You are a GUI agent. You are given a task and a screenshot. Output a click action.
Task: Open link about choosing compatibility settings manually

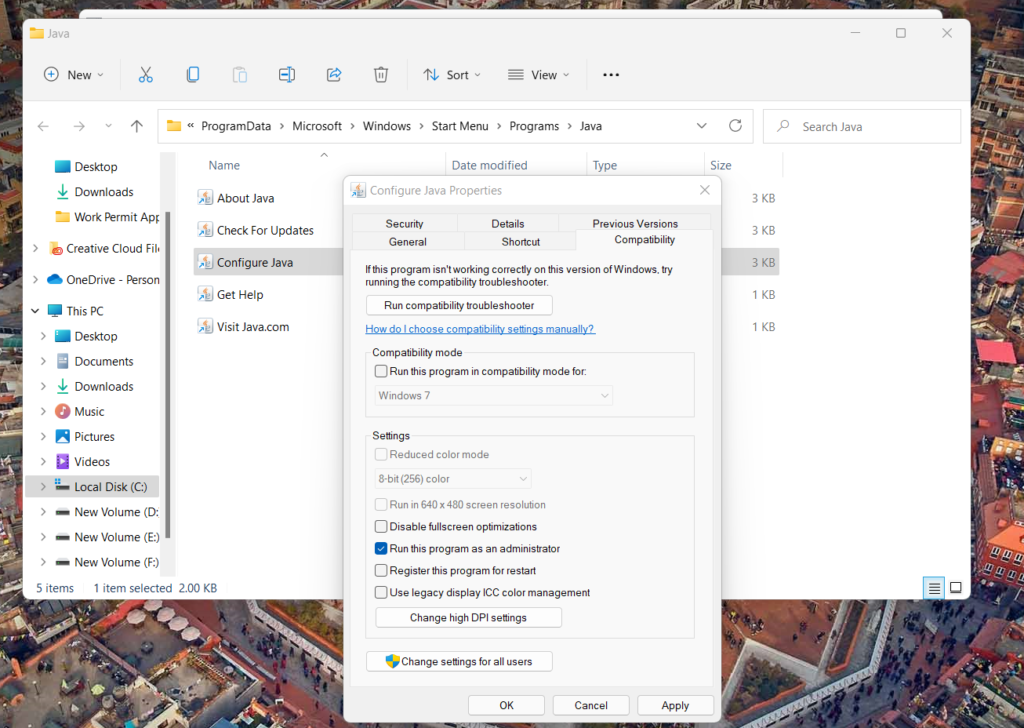[x=480, y=329]
